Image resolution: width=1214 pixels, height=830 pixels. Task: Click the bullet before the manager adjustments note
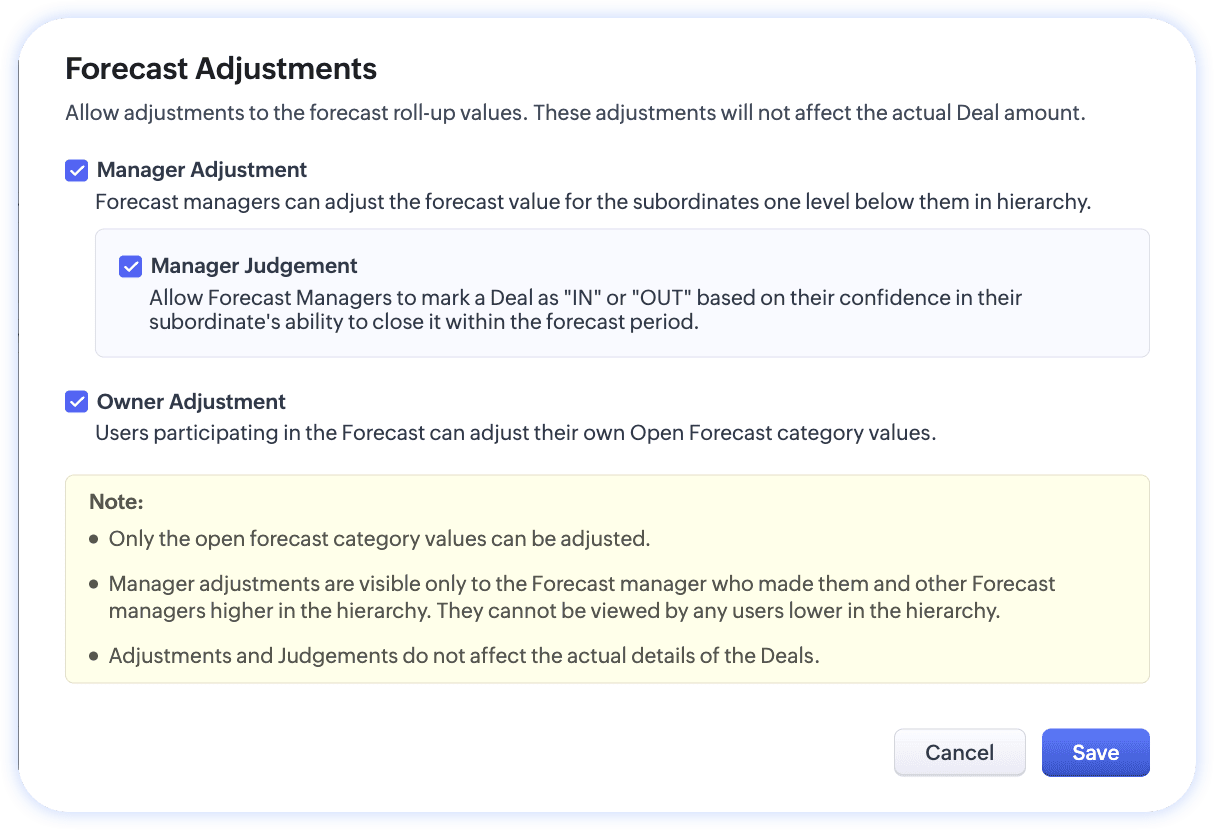click(94, 584)
